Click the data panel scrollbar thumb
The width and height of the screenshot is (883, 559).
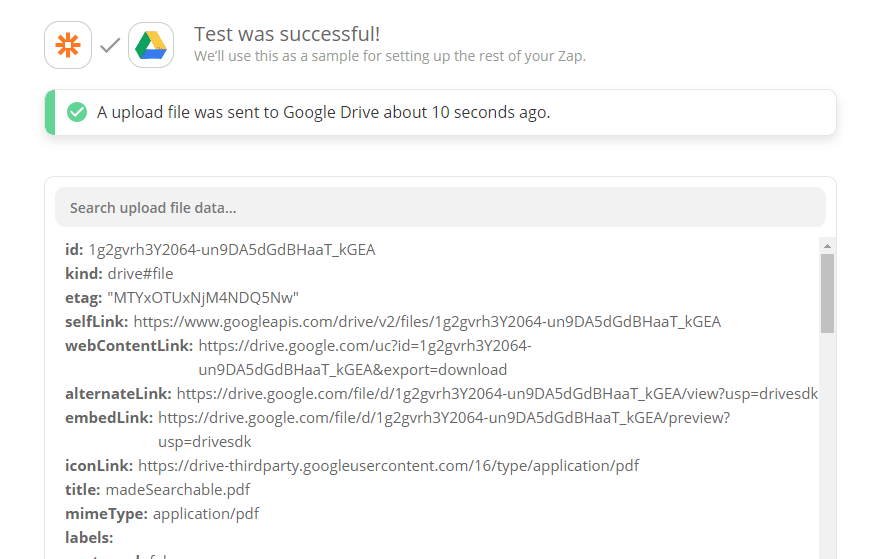coord(827,292)
